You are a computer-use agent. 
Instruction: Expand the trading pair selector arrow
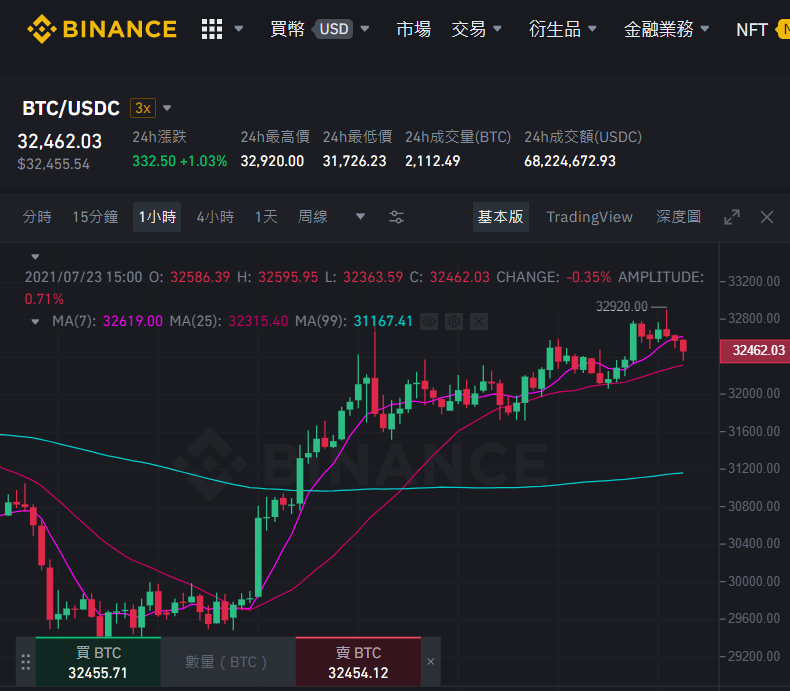167,108
